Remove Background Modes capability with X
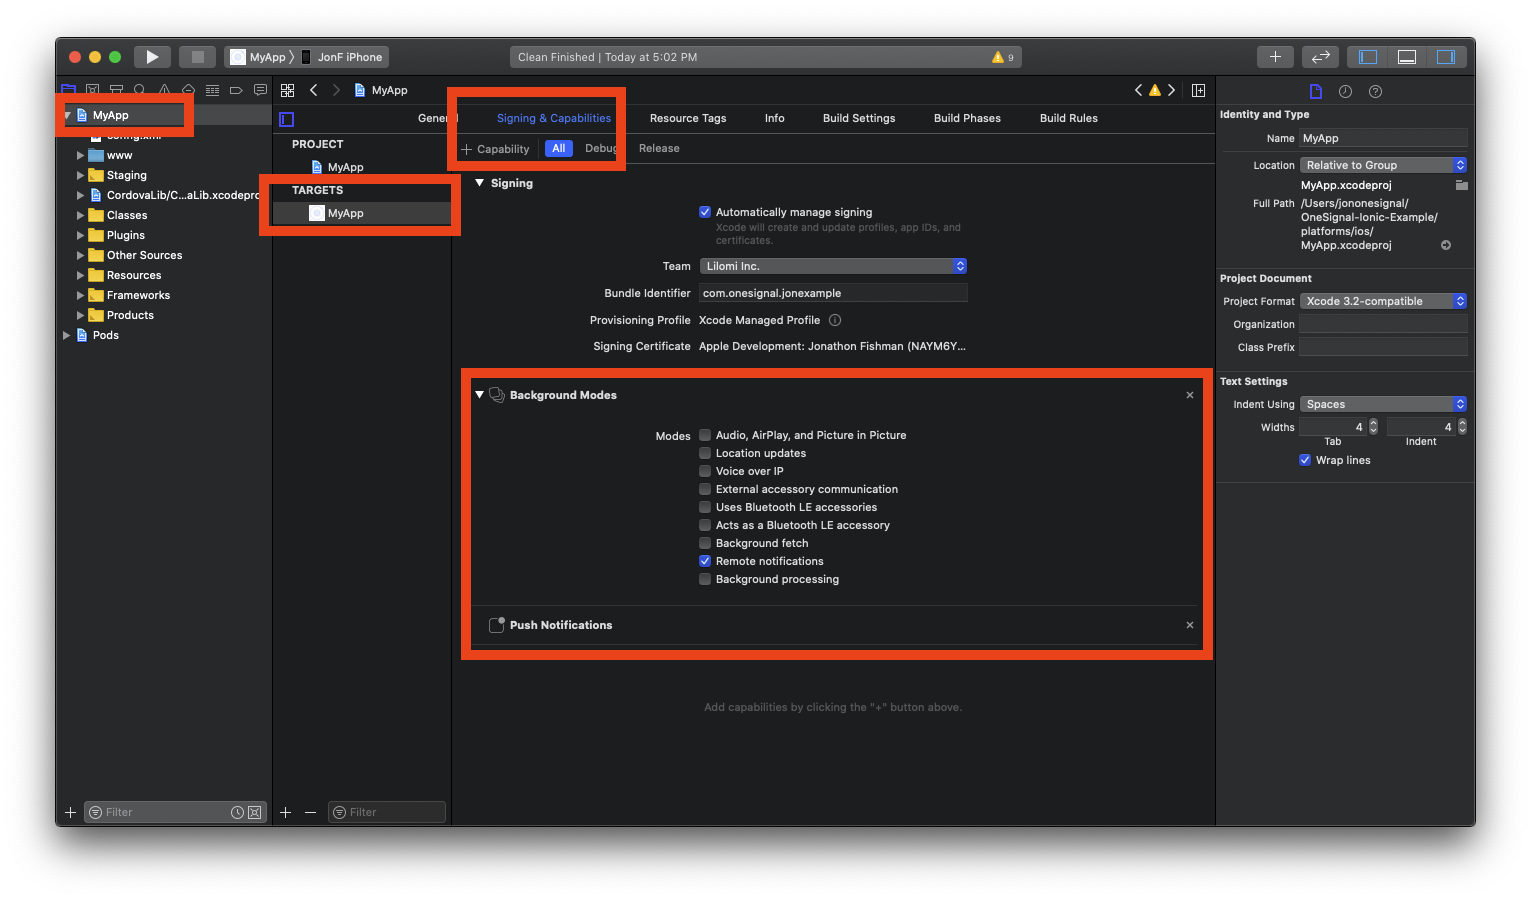Viewport: 1531px width, 900px height. 1190,395
